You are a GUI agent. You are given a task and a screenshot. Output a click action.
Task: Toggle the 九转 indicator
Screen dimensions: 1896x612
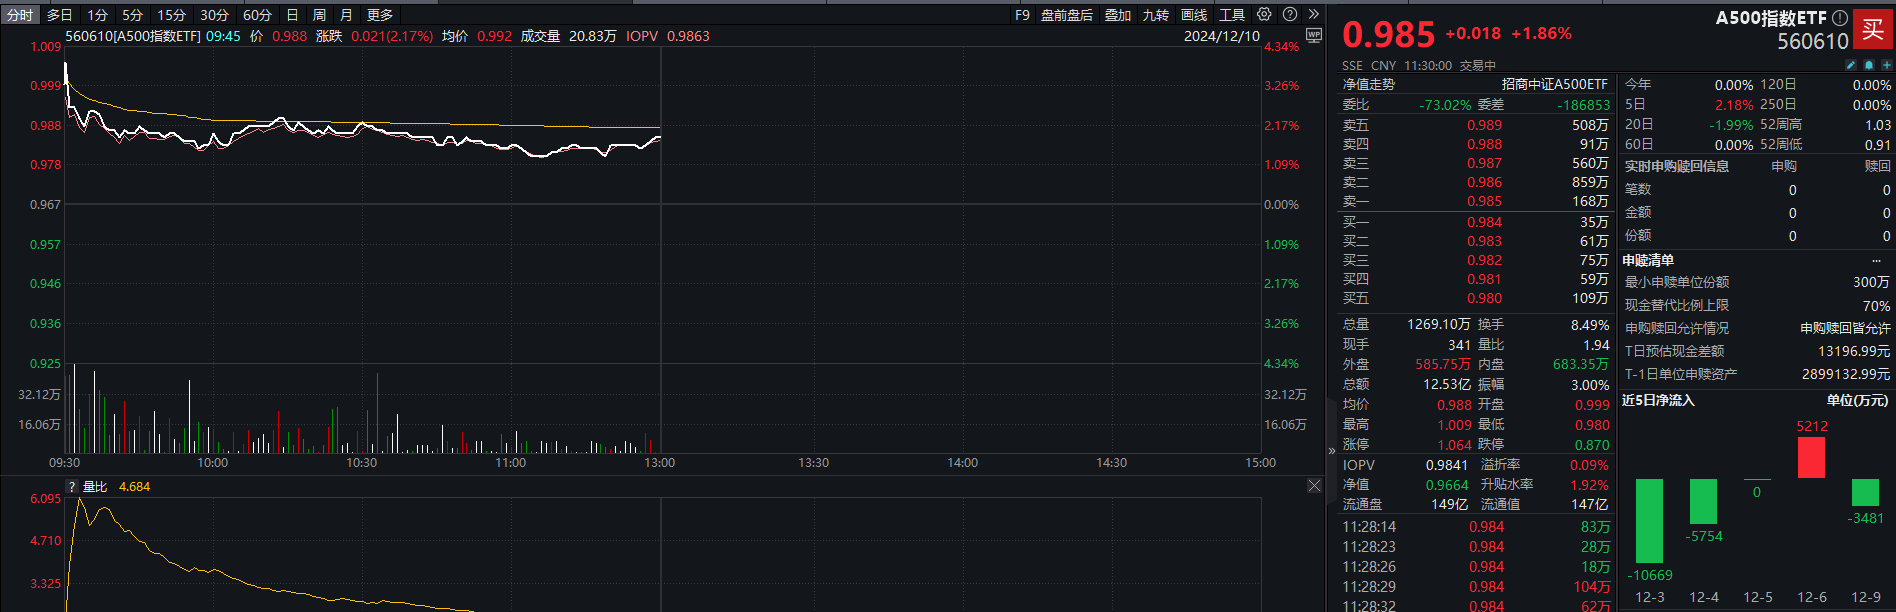[x=1155, y=15]
